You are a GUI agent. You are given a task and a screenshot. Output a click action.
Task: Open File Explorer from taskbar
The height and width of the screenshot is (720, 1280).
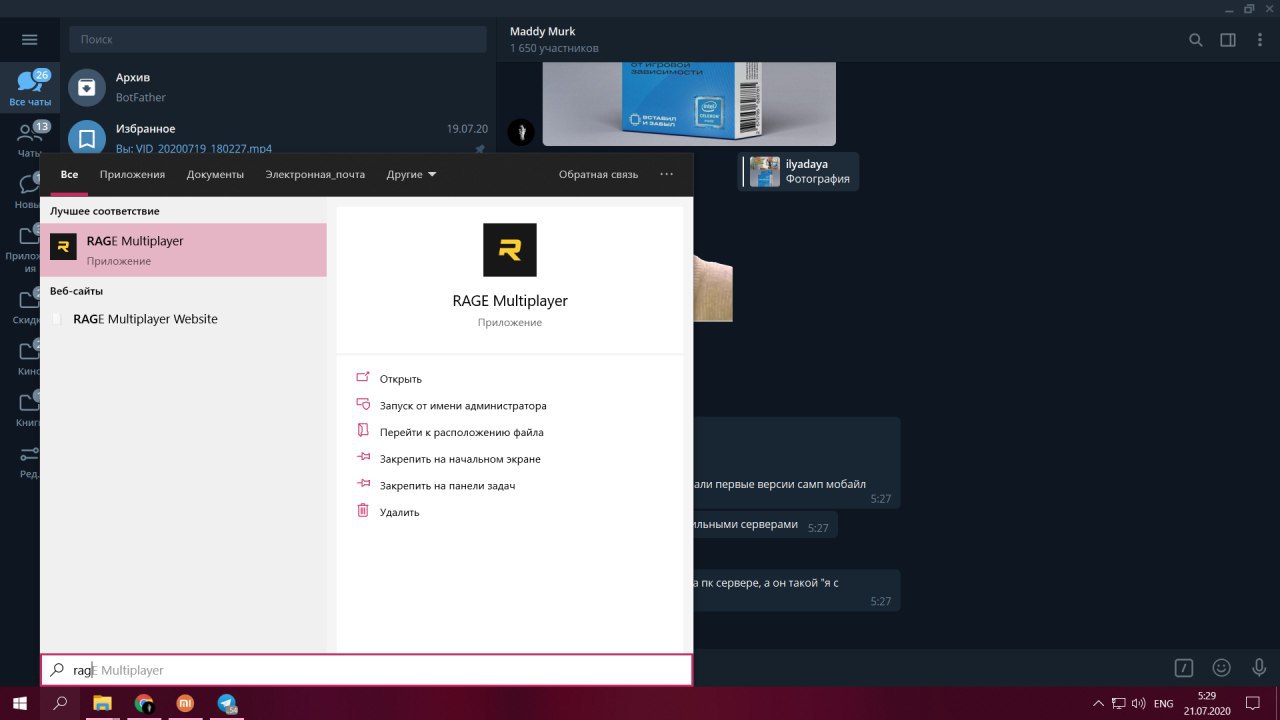click(x=102, y=703)
